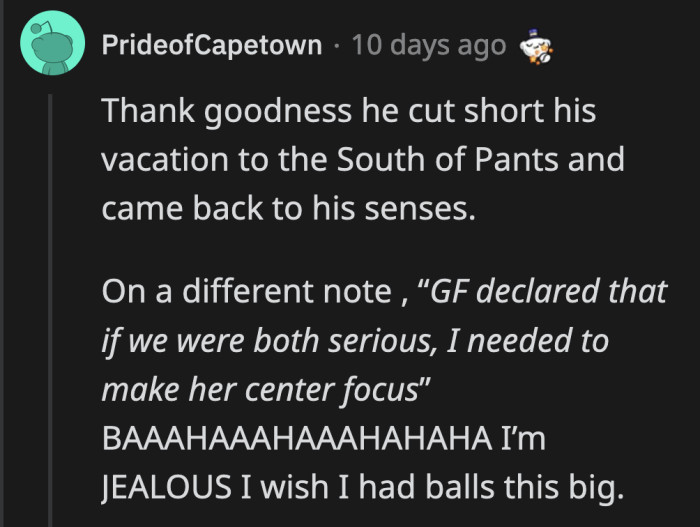The height and width of the screenshot is (527, 700).
Task: Click the separator dot before the timestamp
Action: (x=338, y=46)
